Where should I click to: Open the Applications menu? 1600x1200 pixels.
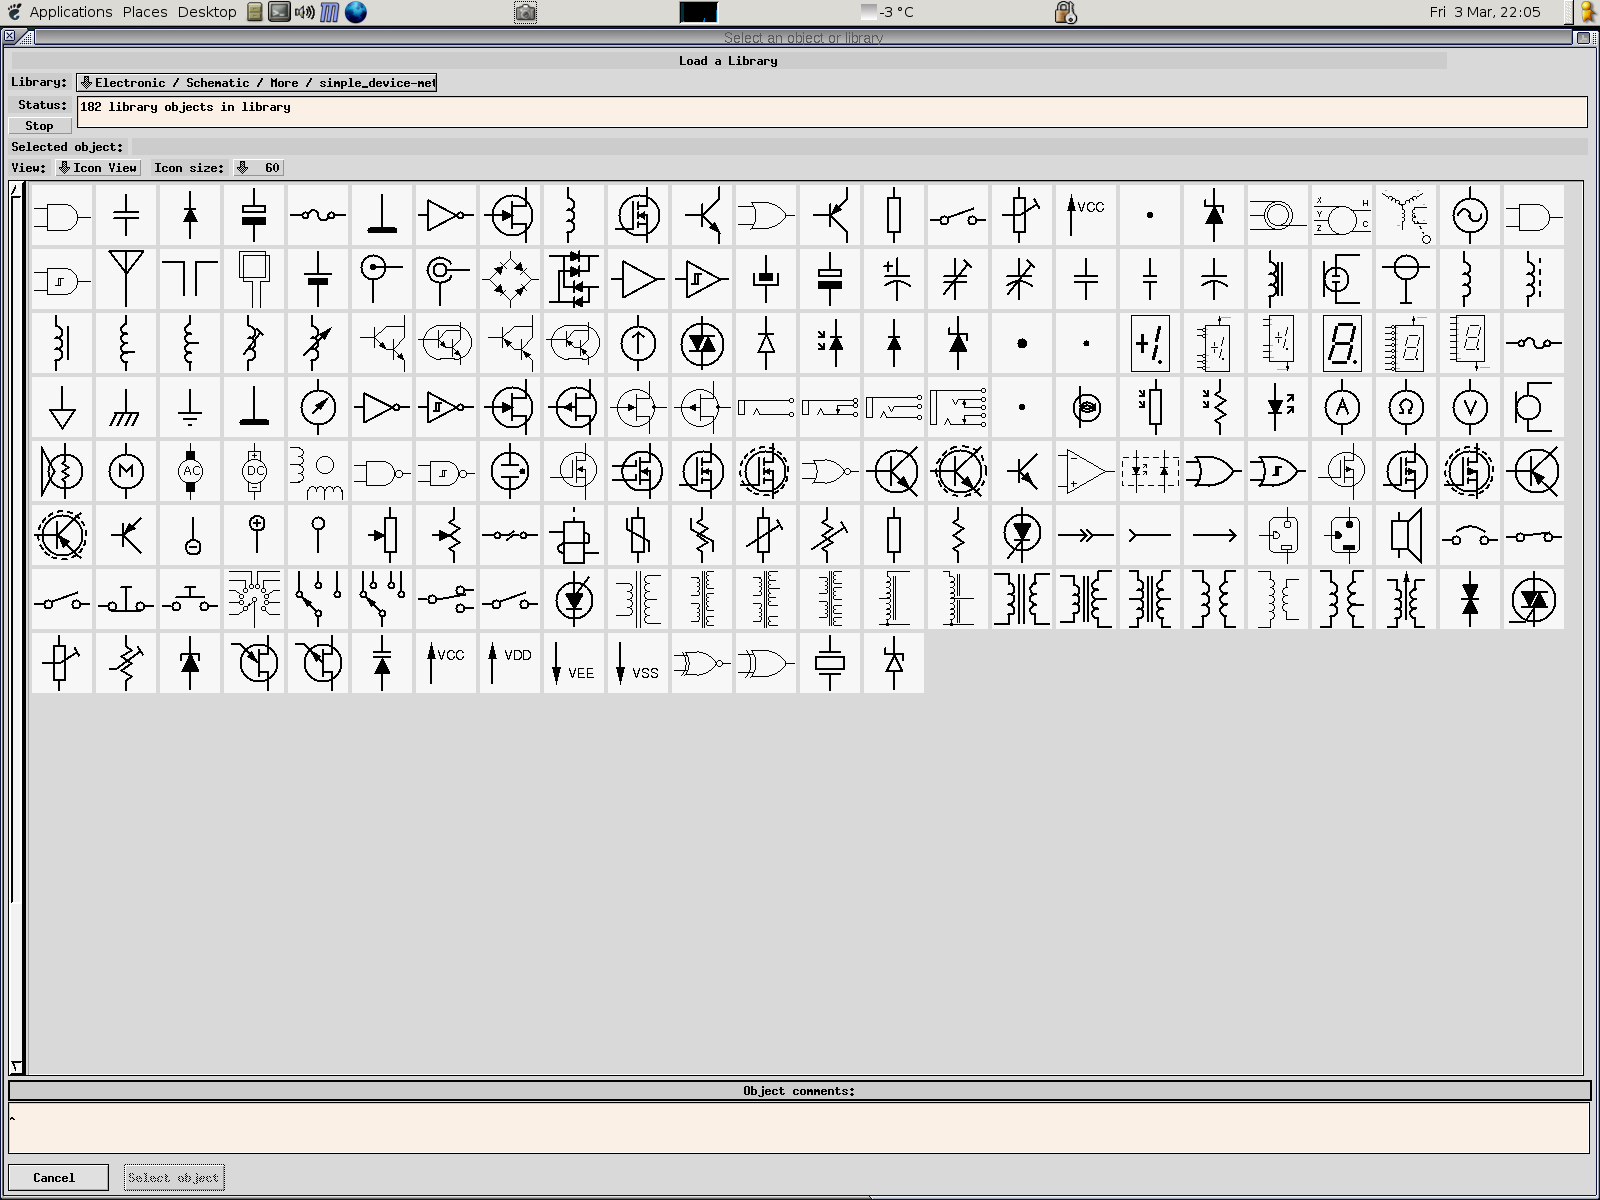coord(70,12)
